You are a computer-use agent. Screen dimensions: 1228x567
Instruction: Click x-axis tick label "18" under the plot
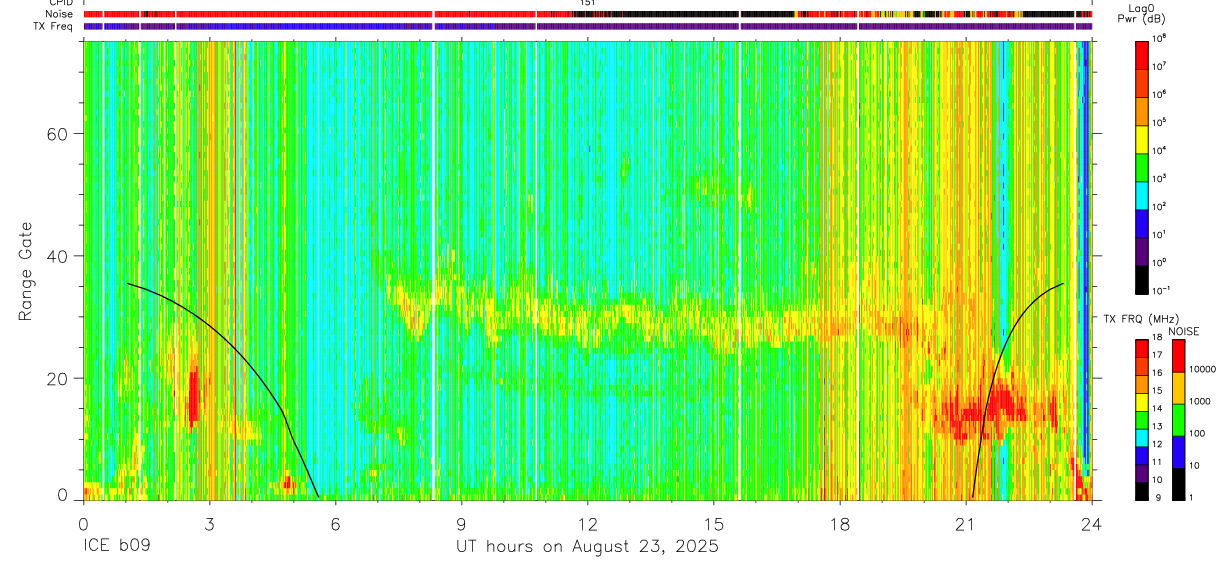pos(839,525)
